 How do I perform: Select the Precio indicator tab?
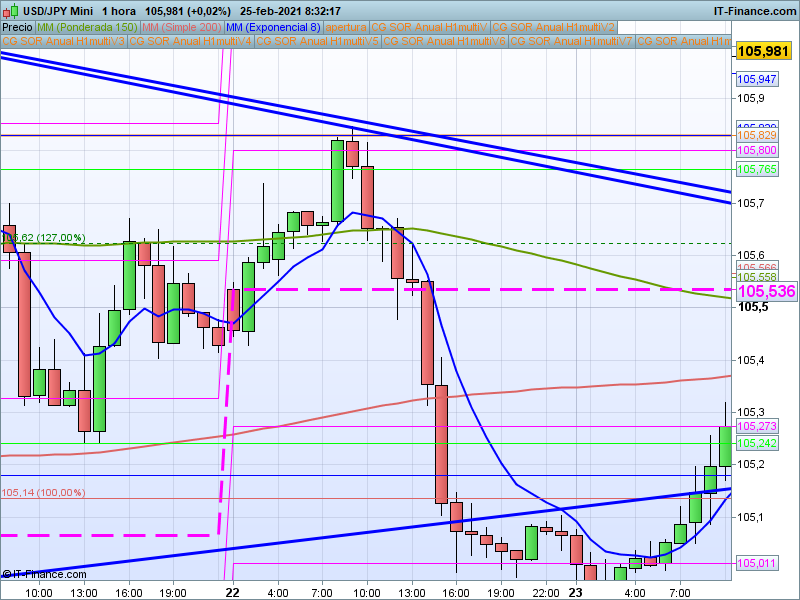tap(18, 27)
